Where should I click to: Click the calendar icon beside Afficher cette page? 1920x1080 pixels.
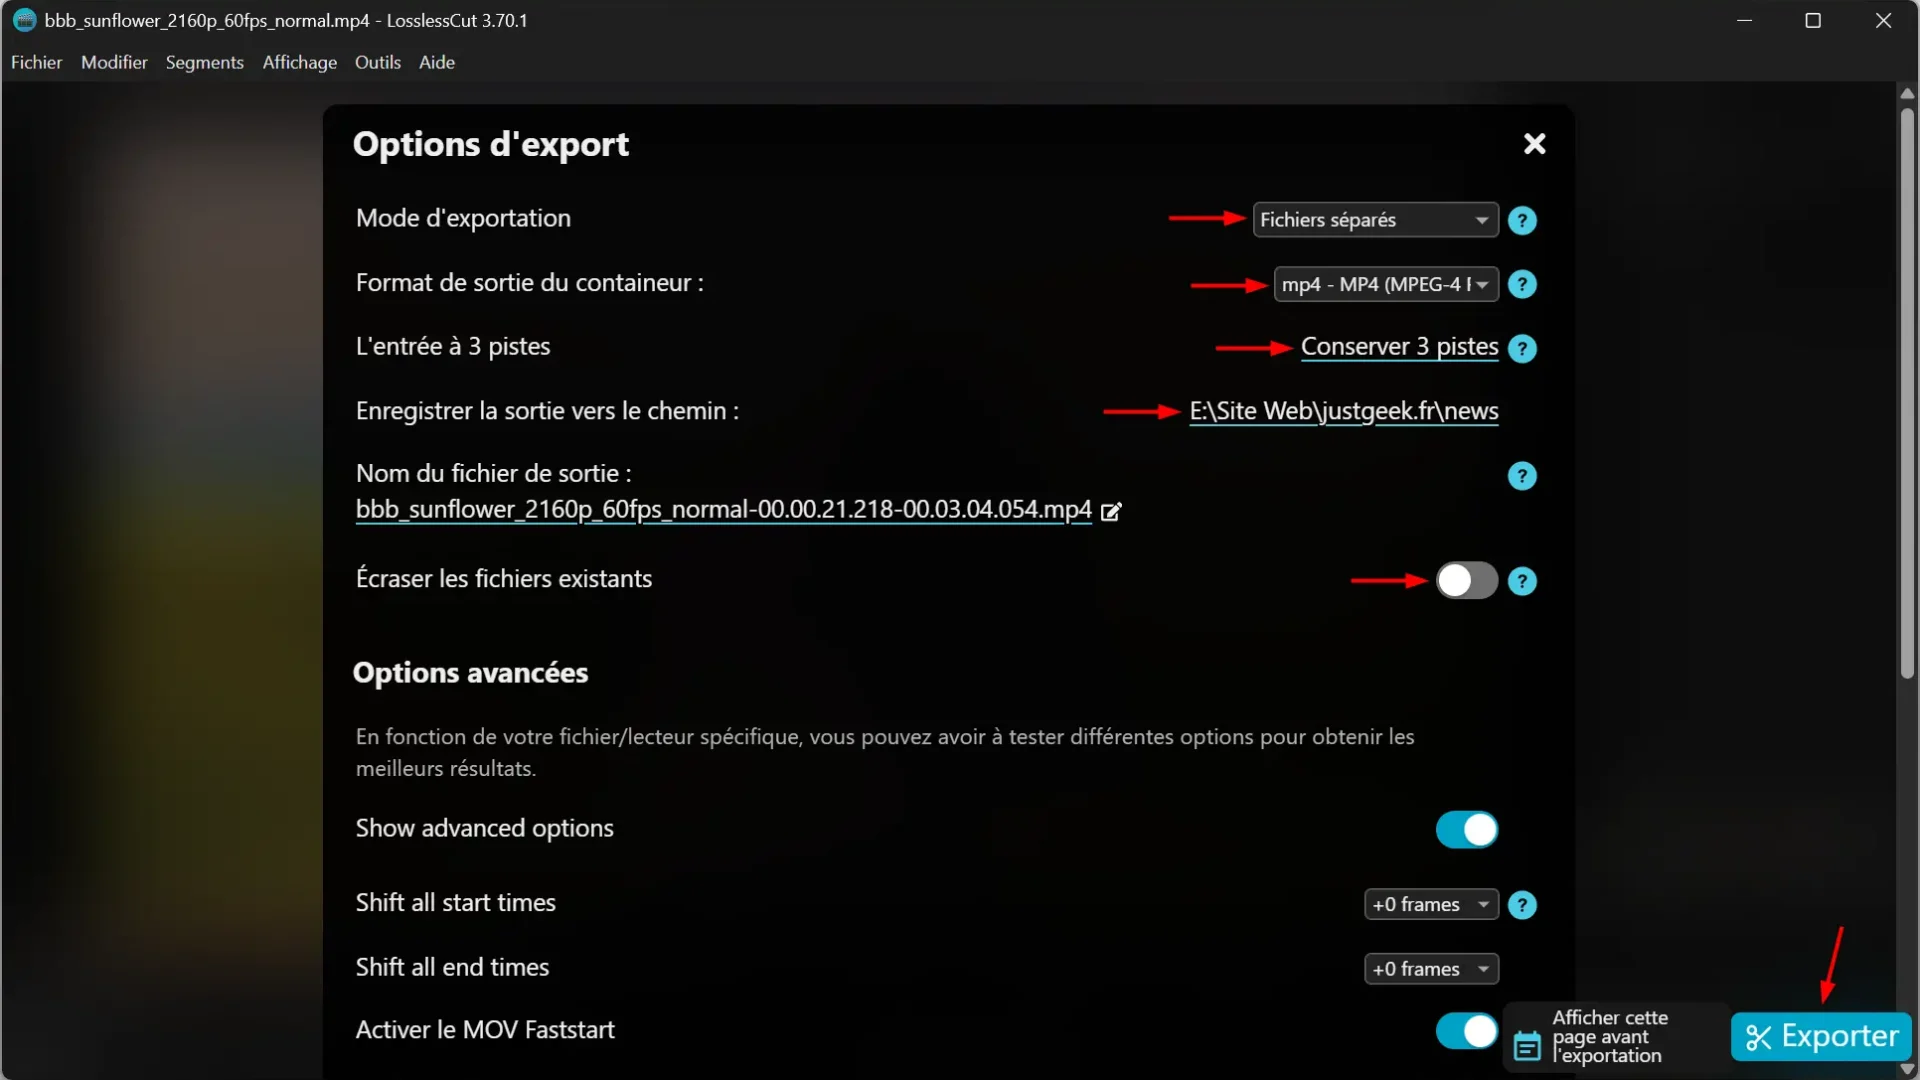[1527, 1046]
